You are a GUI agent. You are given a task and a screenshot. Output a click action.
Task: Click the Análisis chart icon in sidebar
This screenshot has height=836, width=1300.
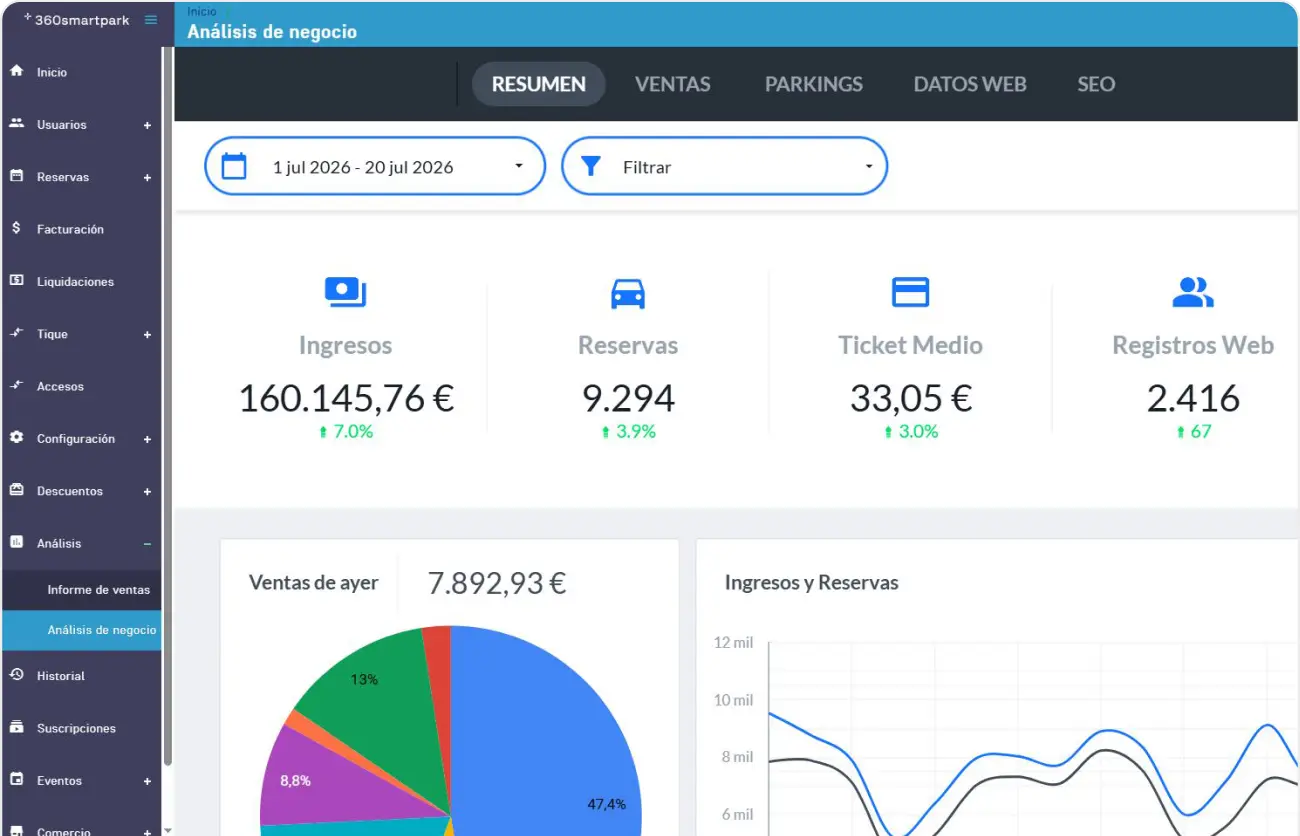(16, 542)
